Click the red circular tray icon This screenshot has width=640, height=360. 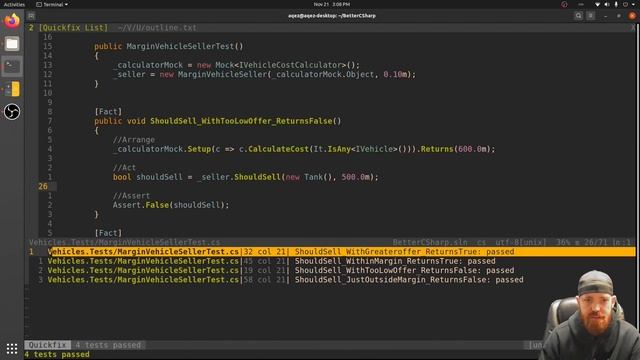tap(564, 4)
